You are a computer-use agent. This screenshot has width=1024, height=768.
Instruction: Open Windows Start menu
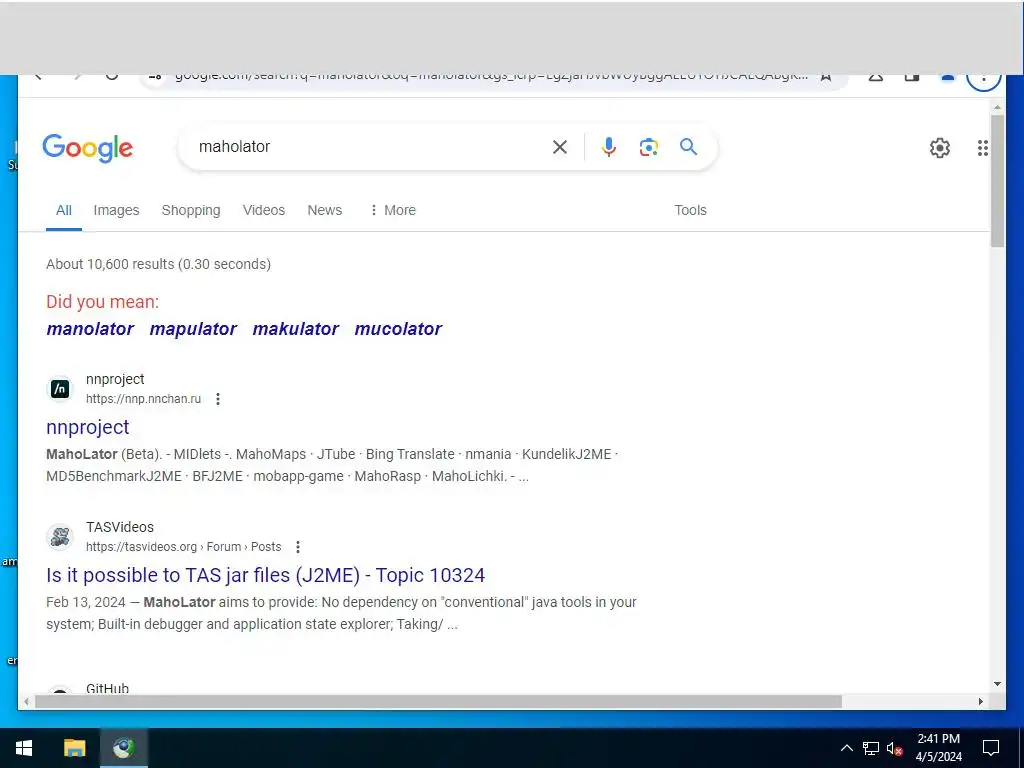[24, 748]
